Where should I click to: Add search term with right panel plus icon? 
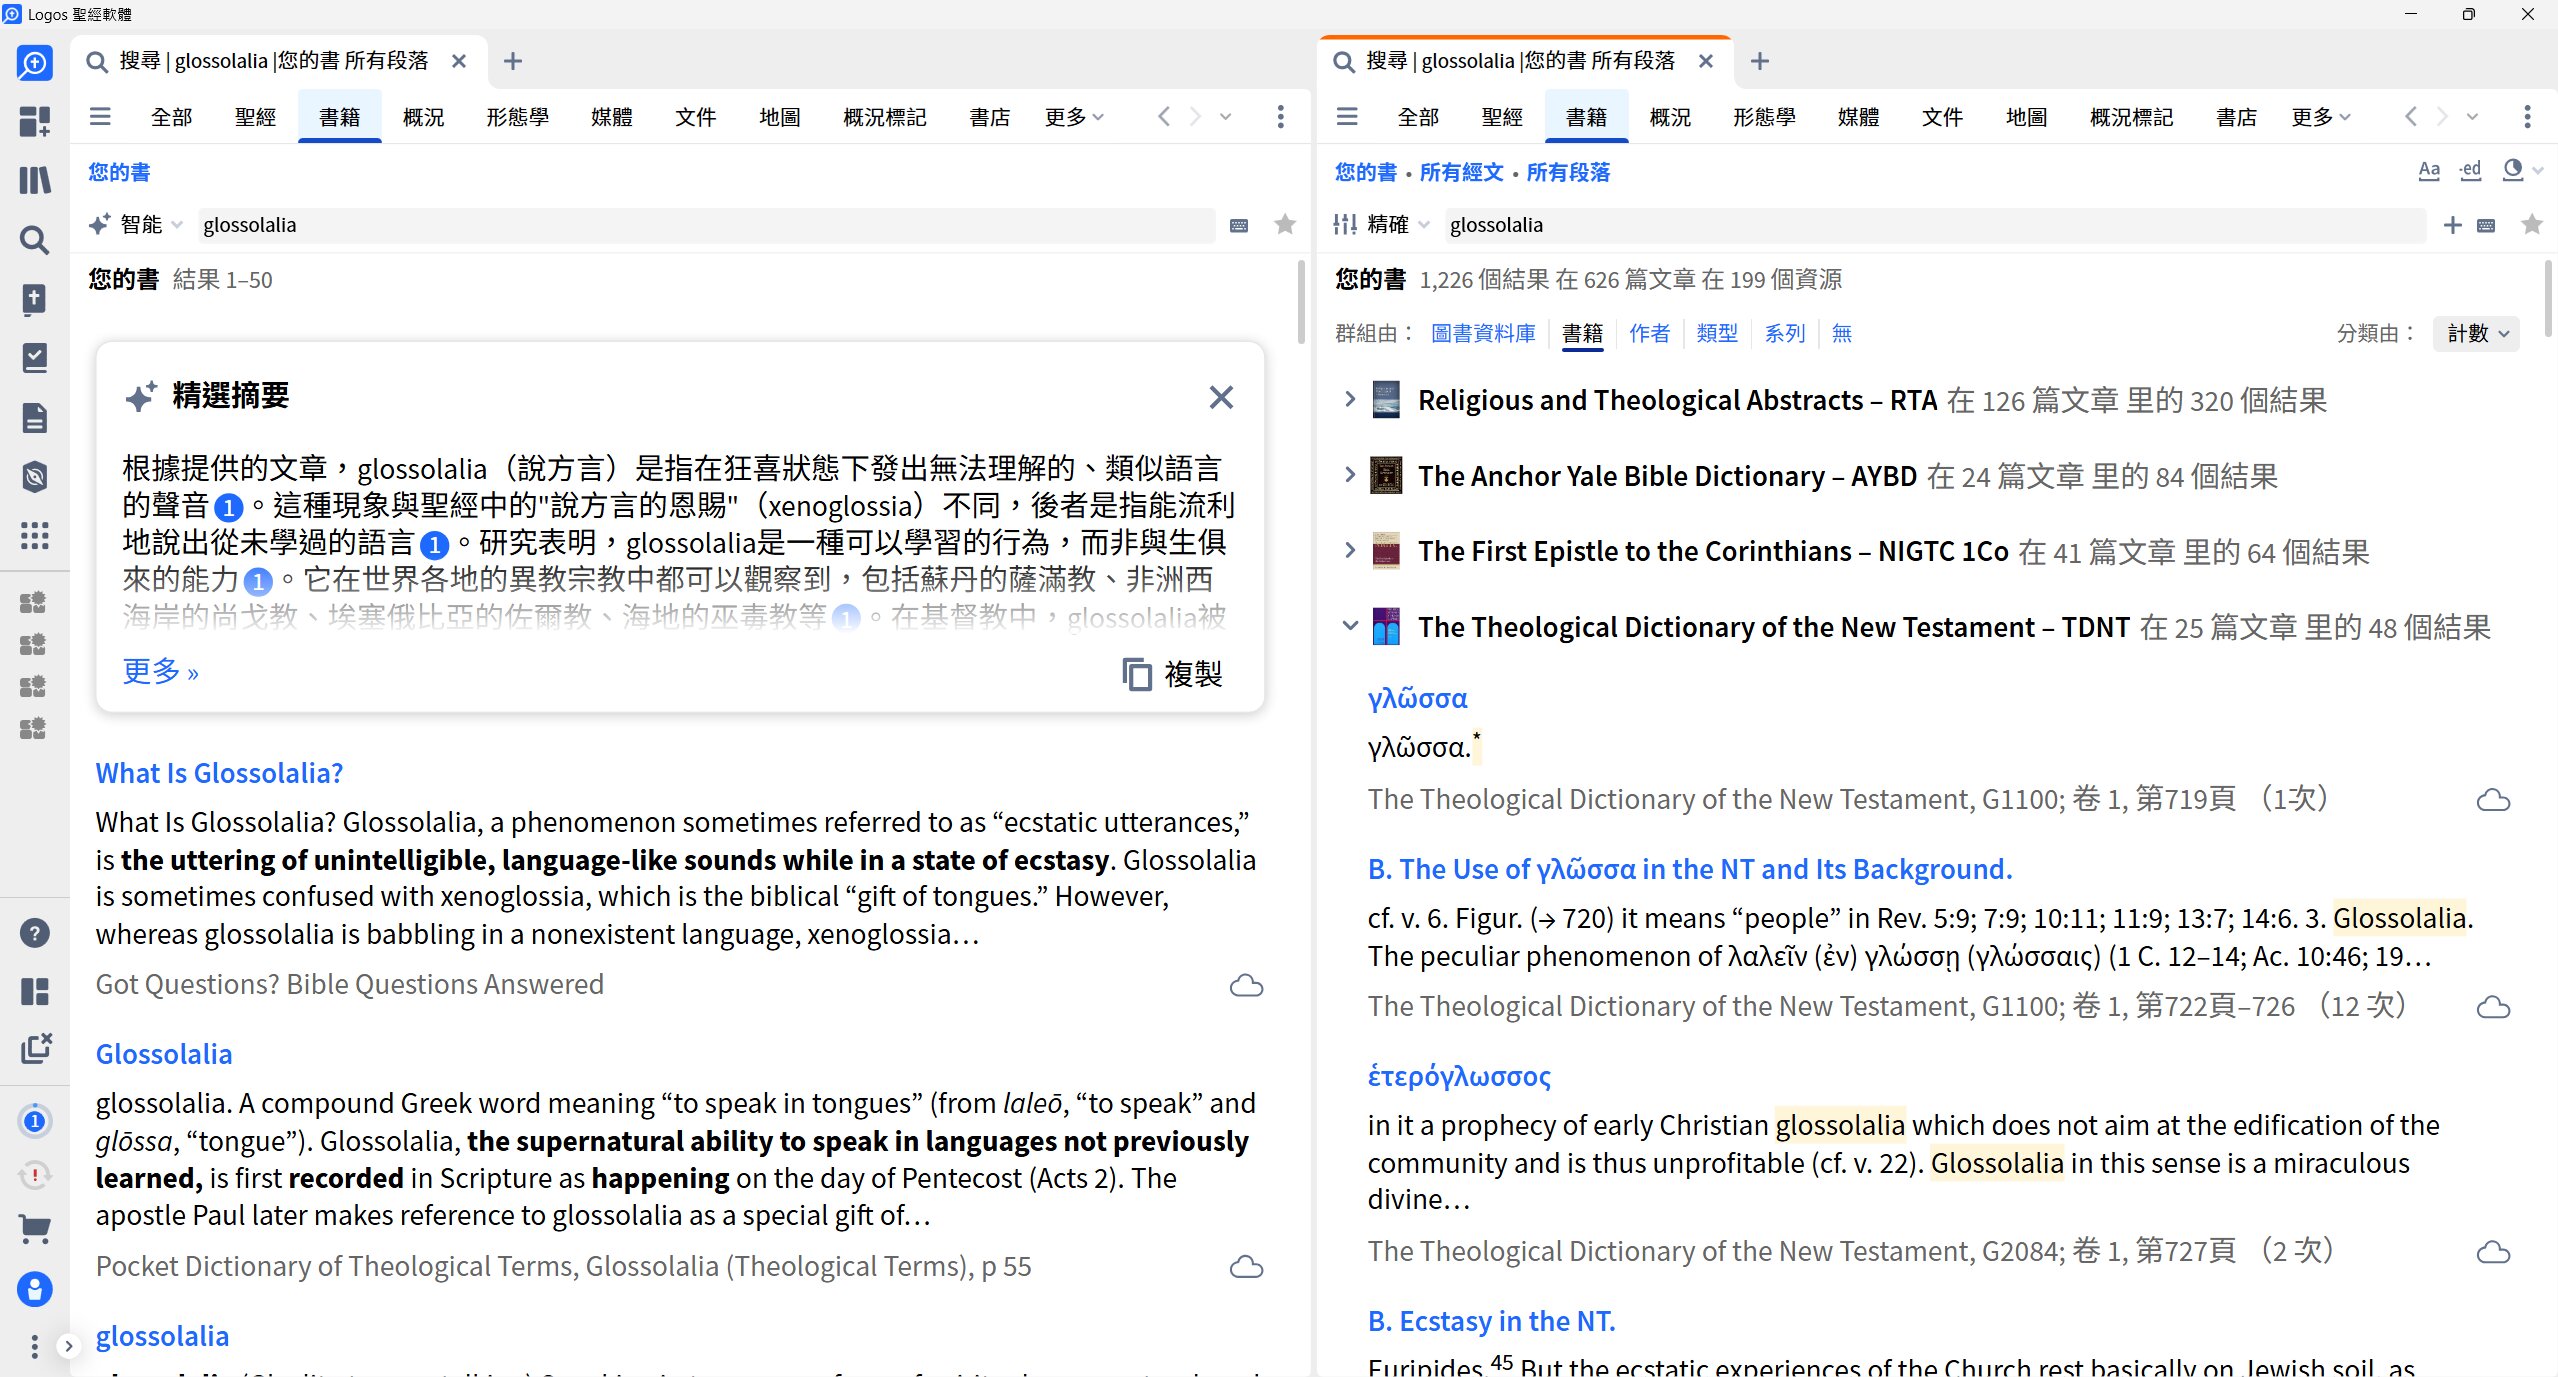pos(2452,226)
